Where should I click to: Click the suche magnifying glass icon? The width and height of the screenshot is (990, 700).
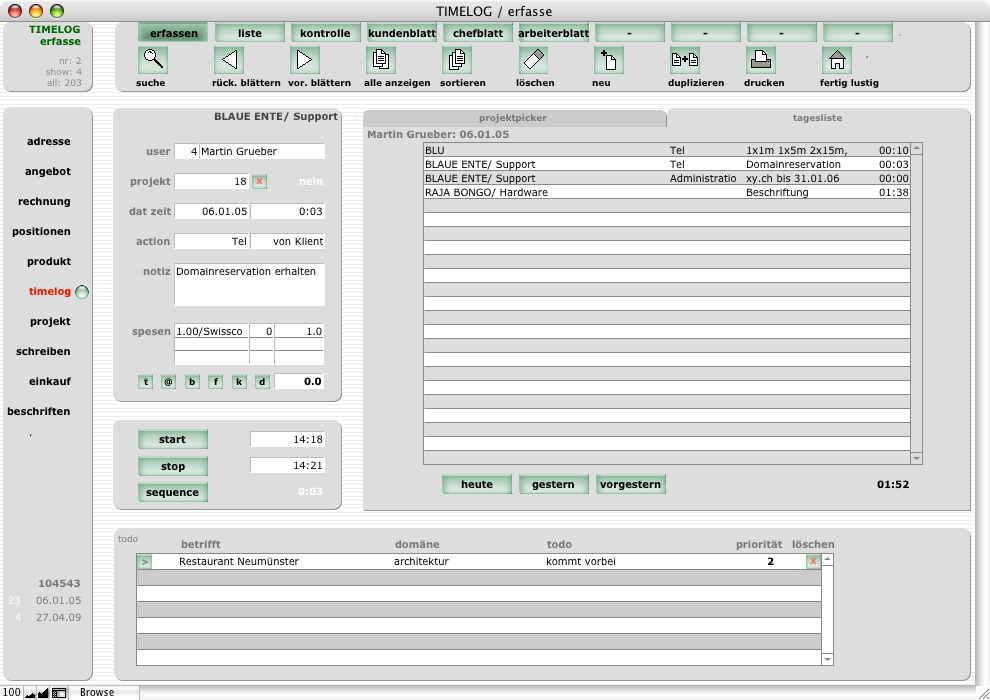(x=153, y=60)
